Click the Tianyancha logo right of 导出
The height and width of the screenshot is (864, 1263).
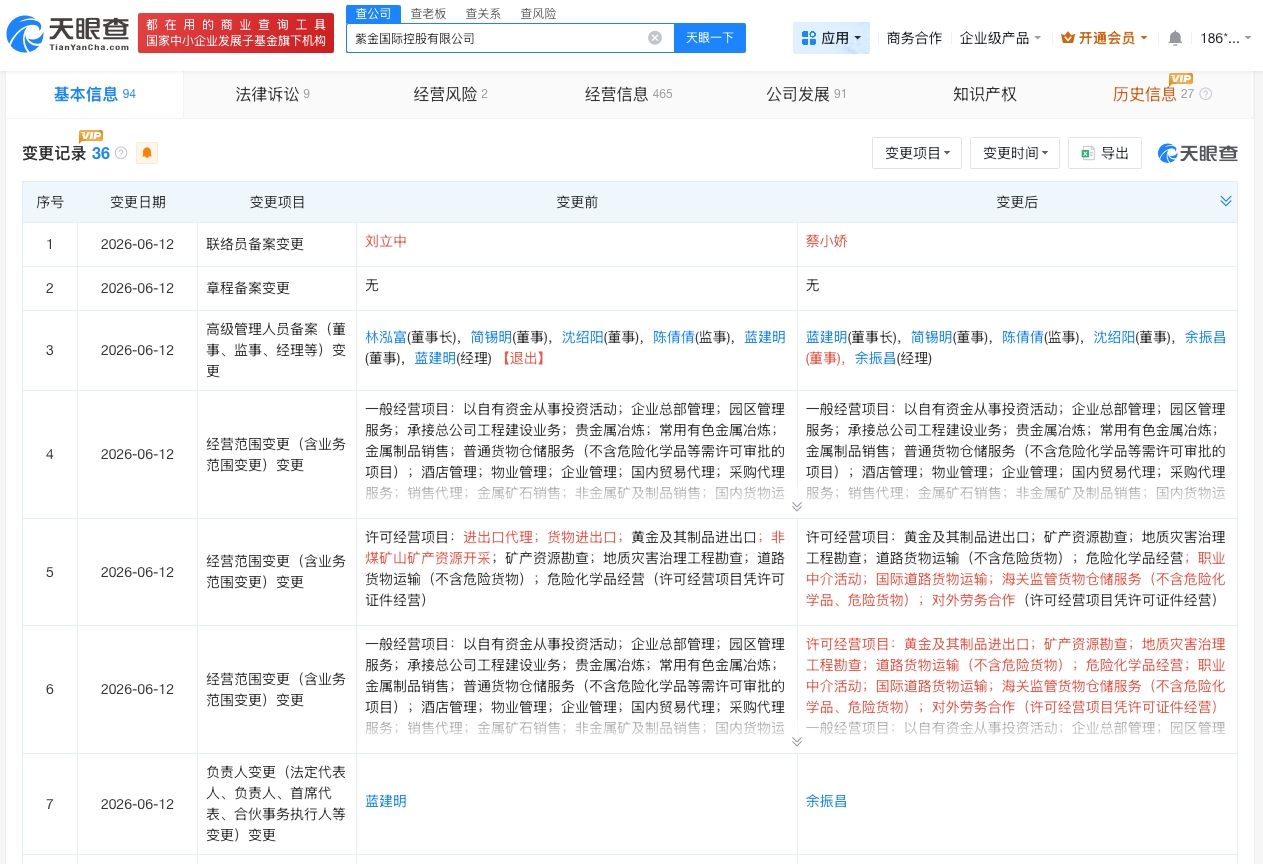pos(1198,153)
